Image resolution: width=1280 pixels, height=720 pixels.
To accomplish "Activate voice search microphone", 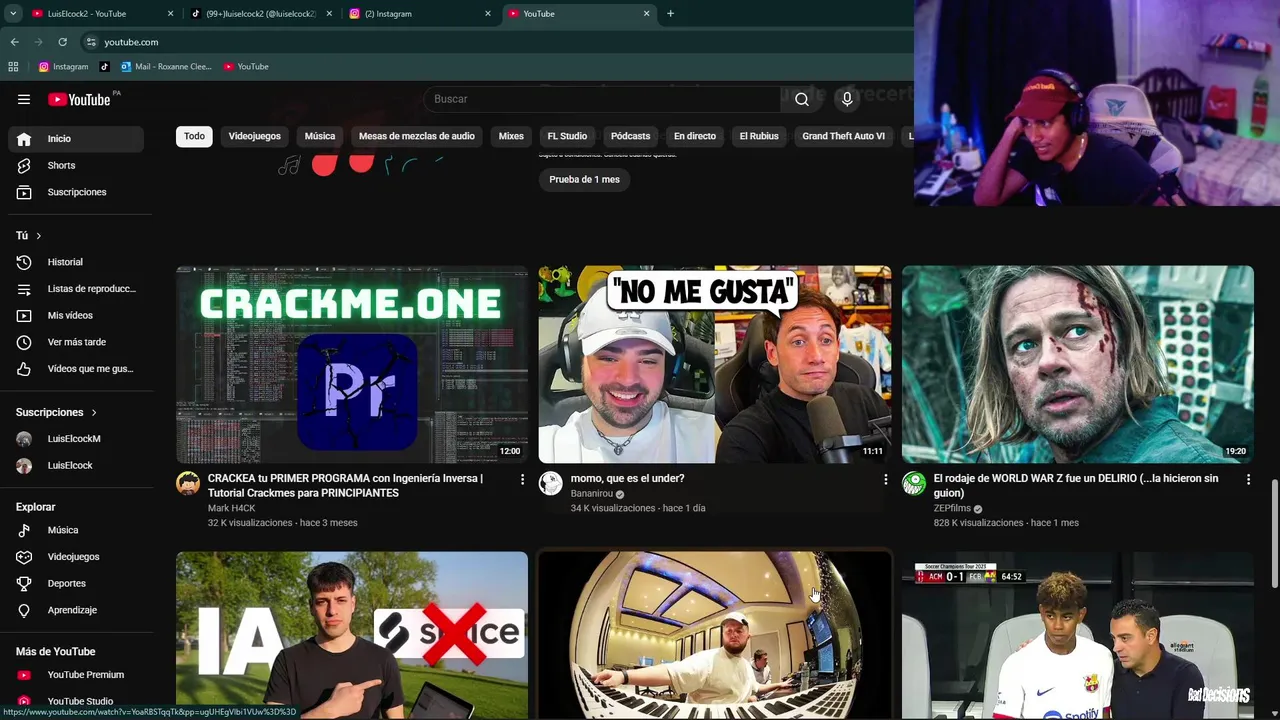I will point(847,99).
